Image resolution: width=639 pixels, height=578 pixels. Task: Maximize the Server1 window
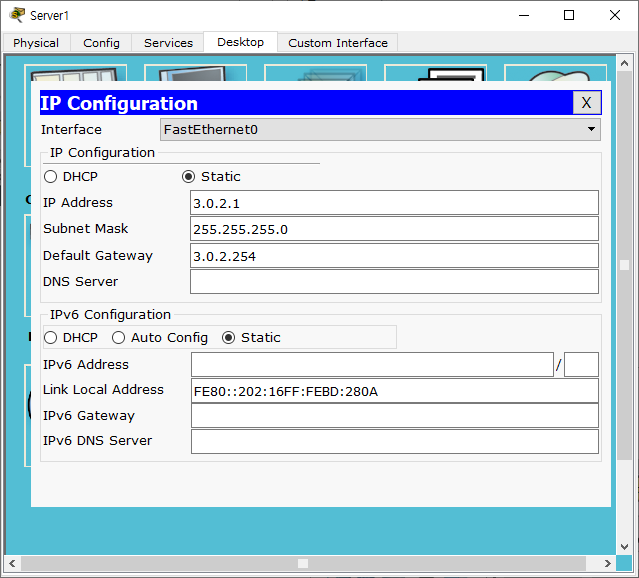(569, 15)
